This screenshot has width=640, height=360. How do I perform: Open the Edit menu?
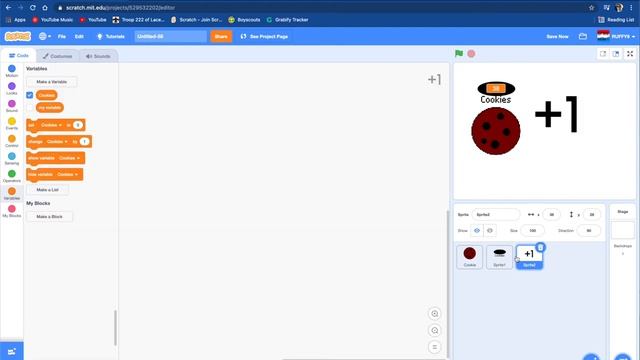tap(79, 36)
